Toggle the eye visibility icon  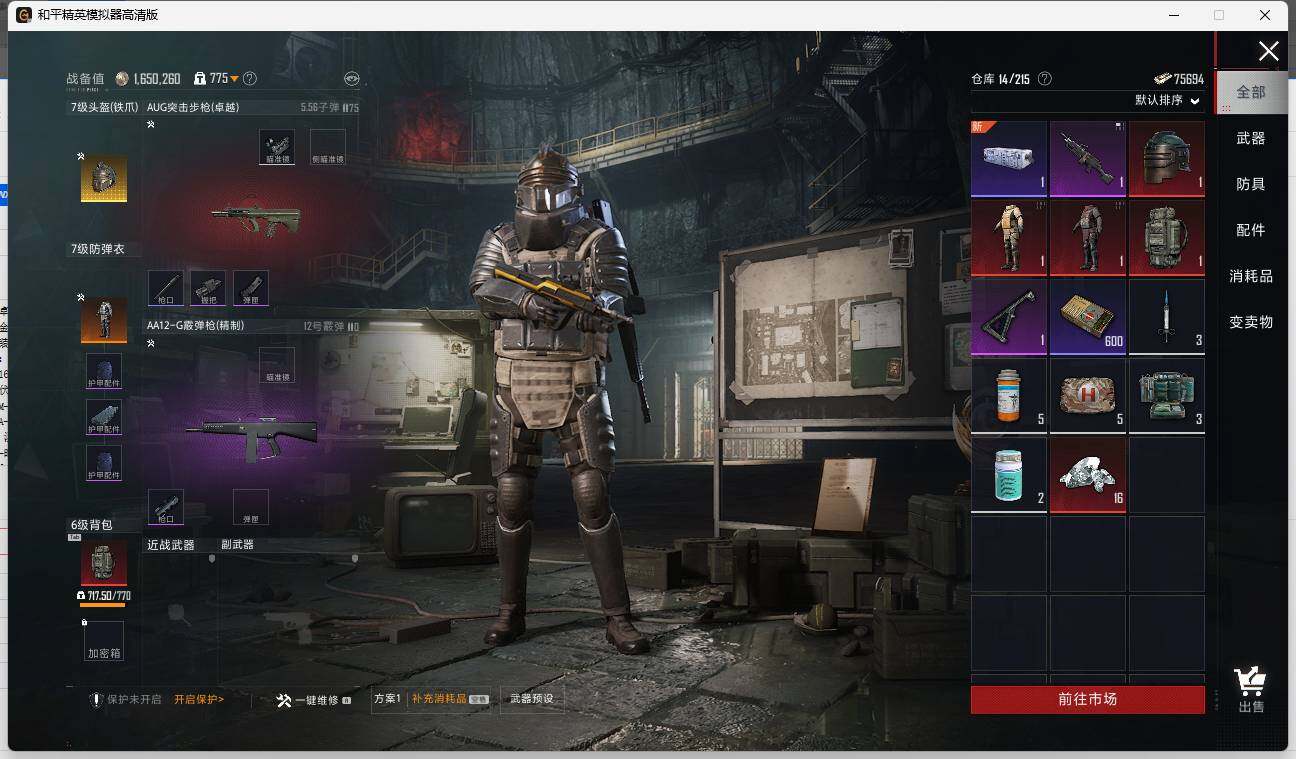[x=351, y=78]
